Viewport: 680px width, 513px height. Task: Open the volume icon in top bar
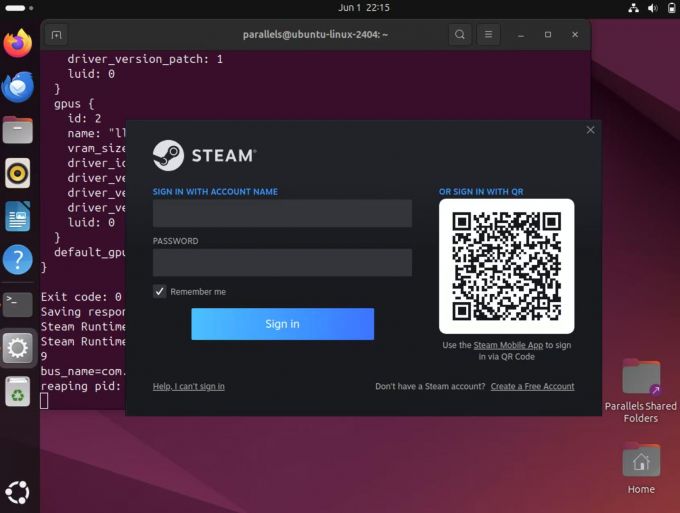pyautogui.click(x=652, y=8)
